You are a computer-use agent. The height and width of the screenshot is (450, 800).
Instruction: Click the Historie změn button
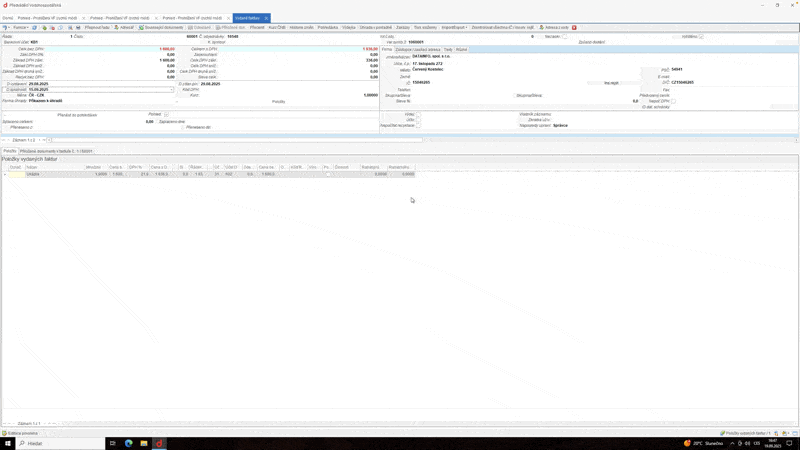301,28
